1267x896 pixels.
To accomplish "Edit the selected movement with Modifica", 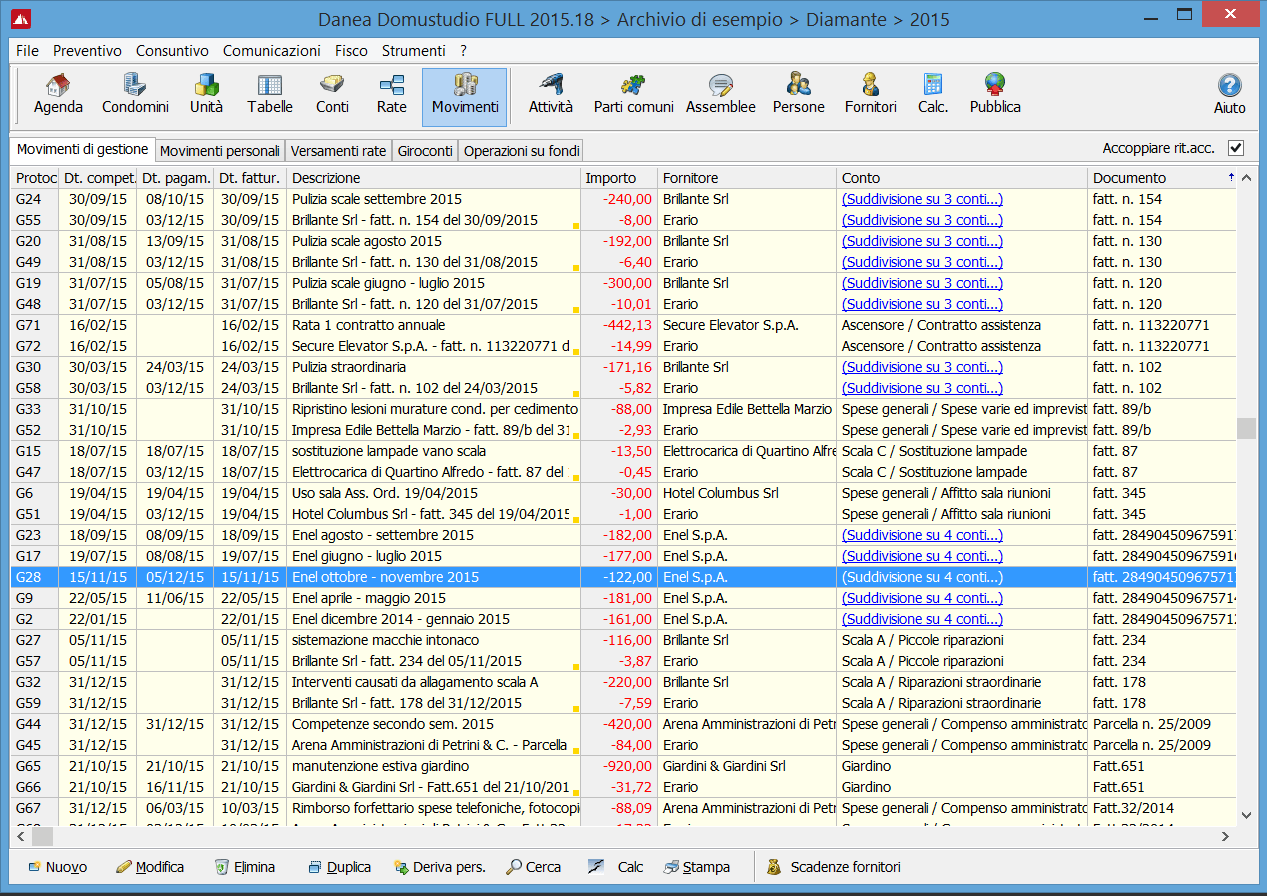I will (x=150, y=867).
